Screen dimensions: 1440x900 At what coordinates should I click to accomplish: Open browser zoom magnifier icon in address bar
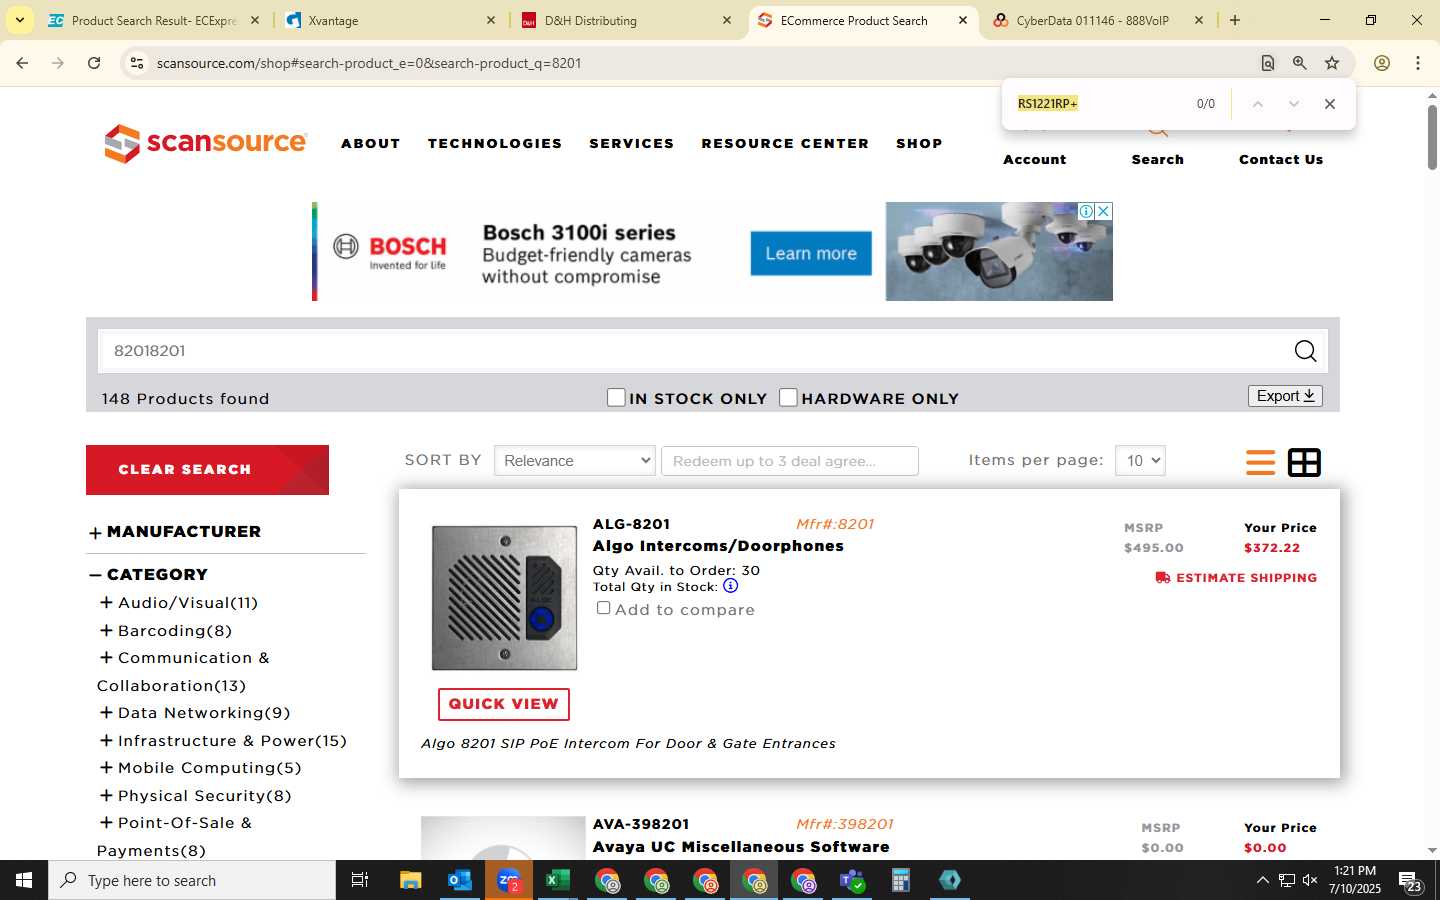[1299, 63]
